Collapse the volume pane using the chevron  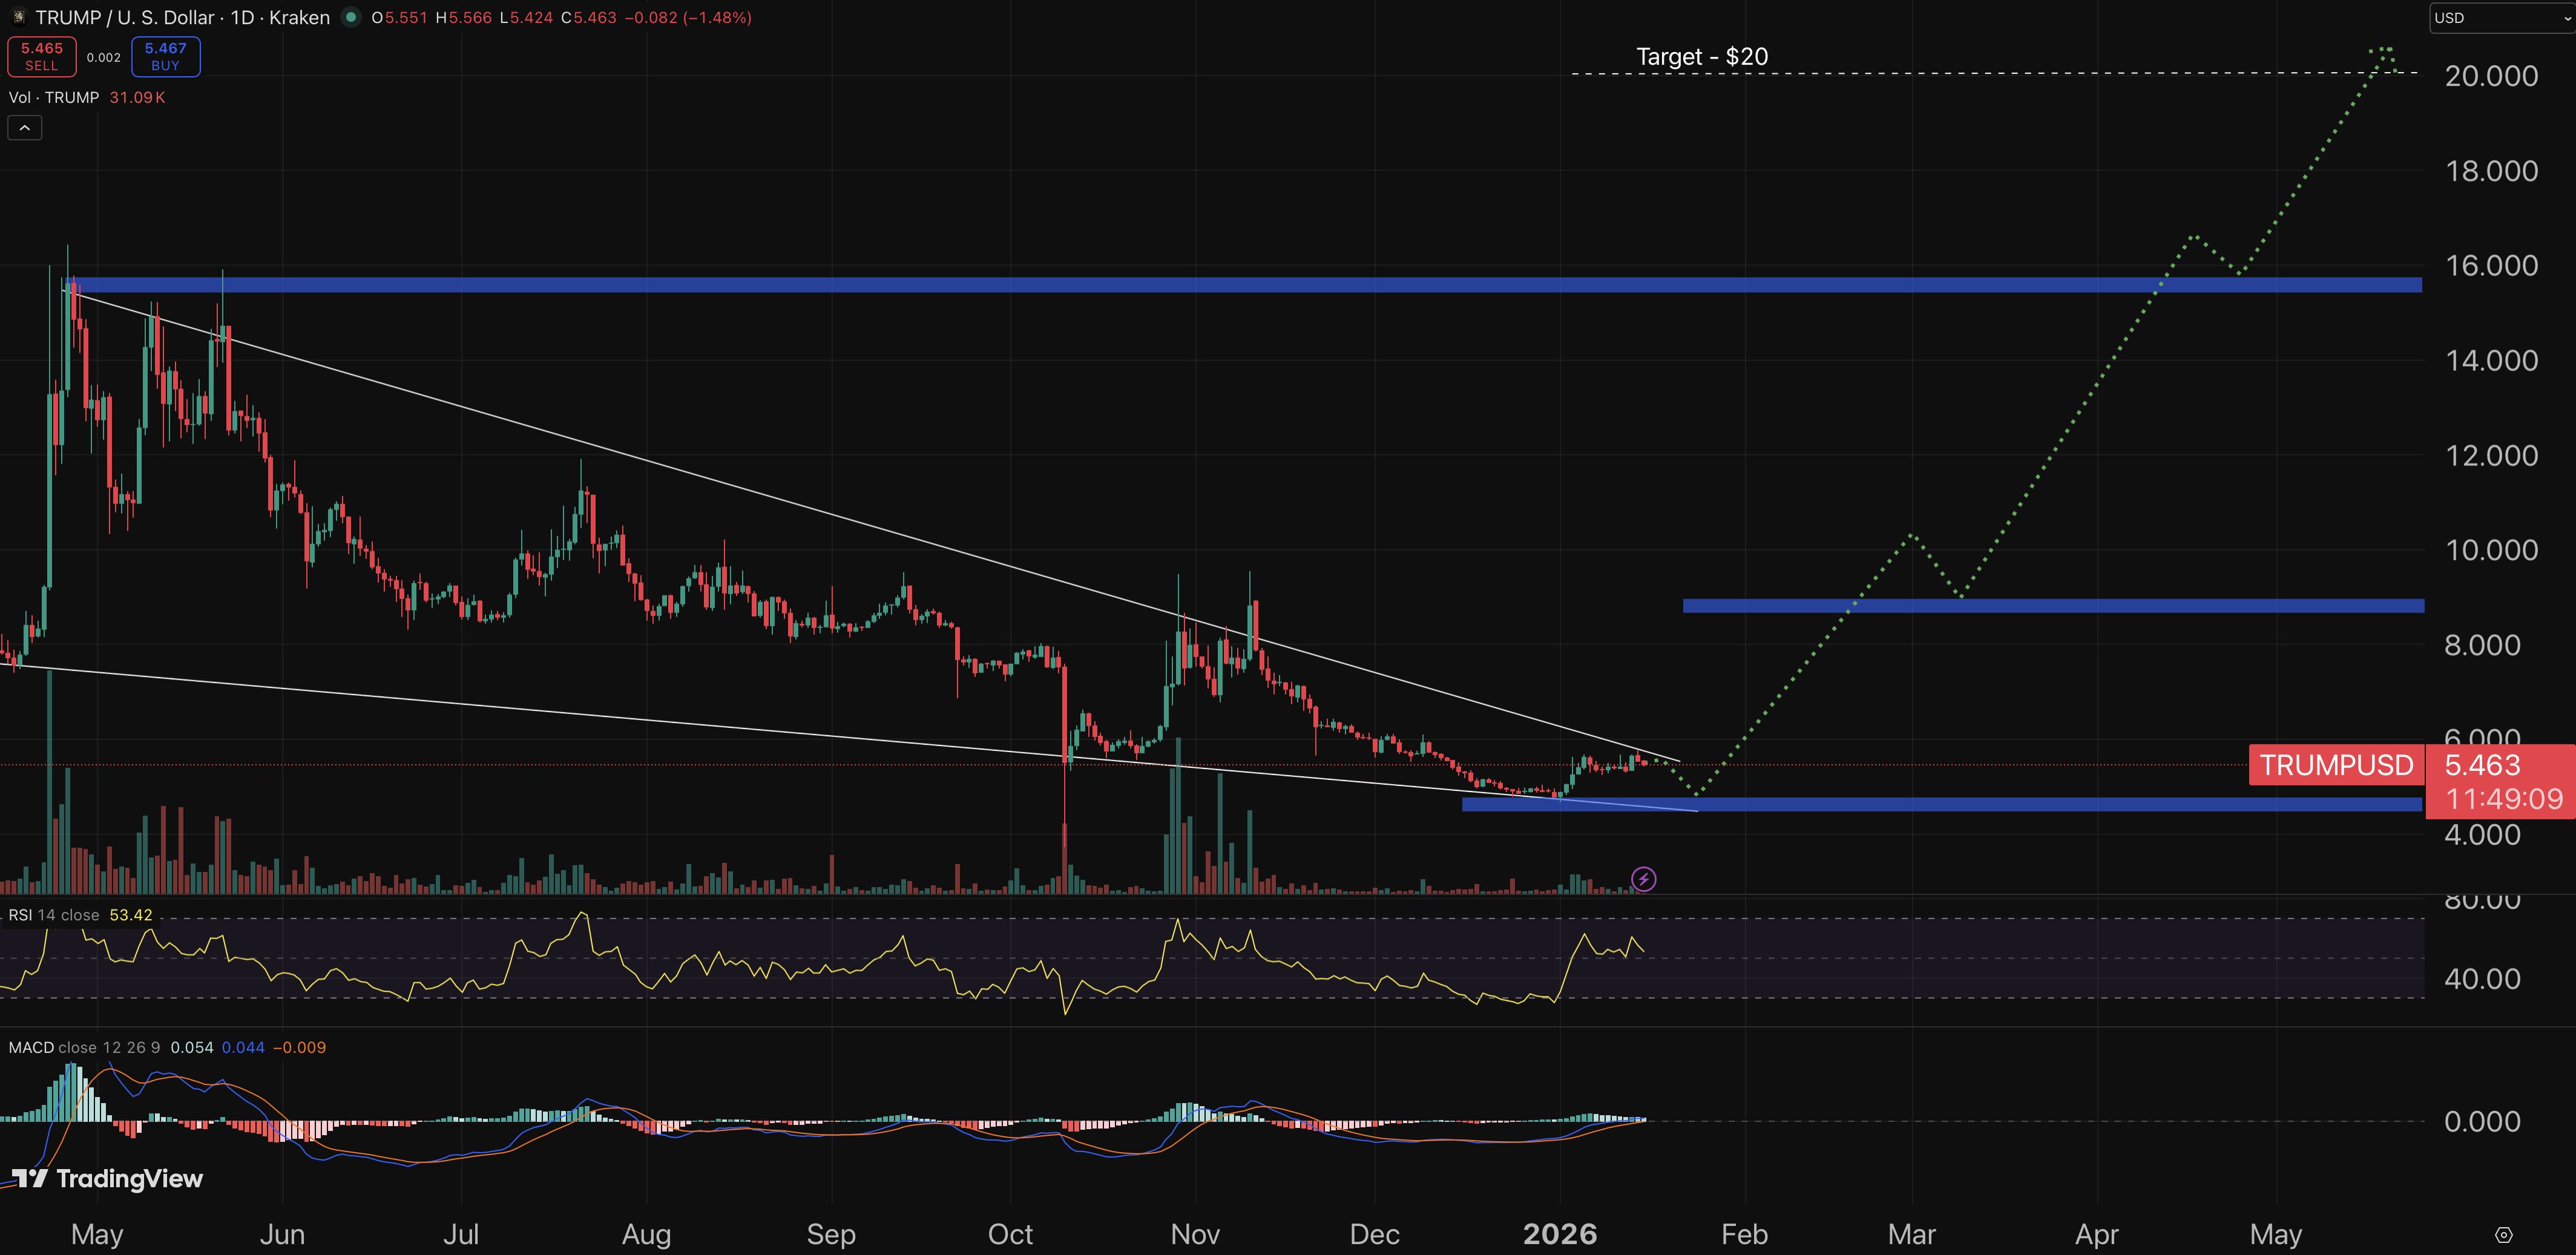(x=24, y=127)
